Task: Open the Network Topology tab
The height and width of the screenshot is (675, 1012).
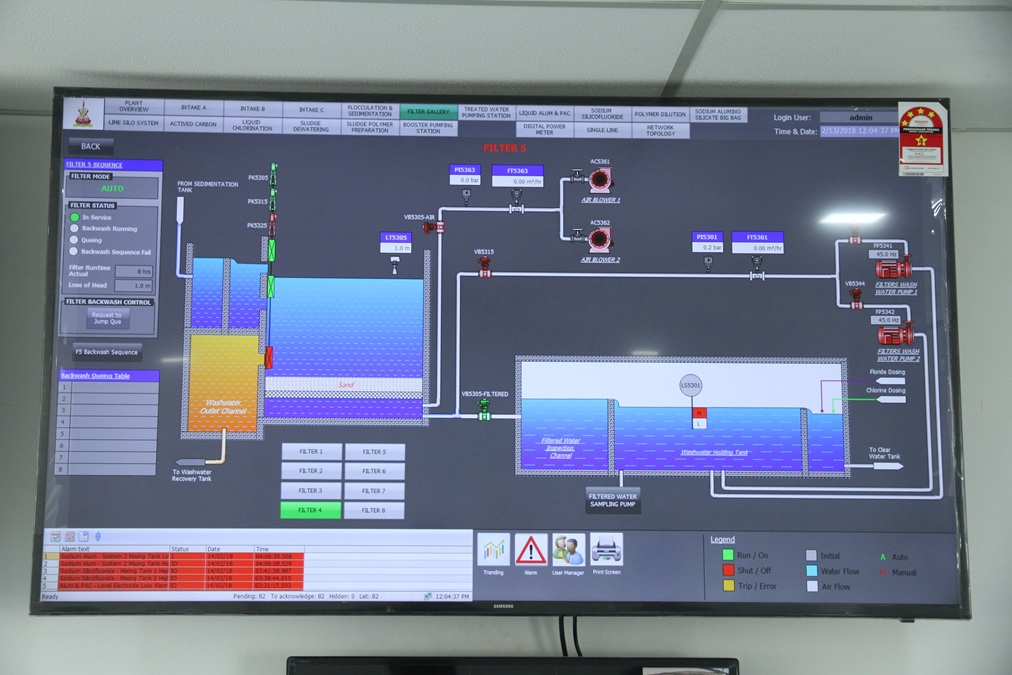Action: point(660,130)
